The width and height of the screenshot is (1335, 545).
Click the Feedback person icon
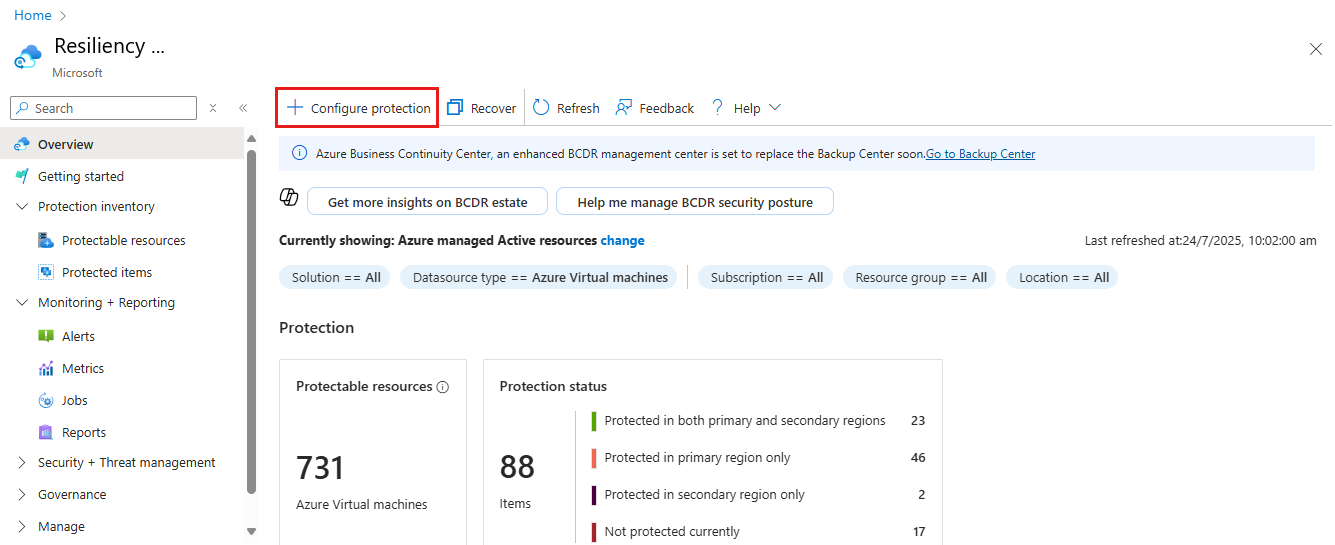click(624, 108)
